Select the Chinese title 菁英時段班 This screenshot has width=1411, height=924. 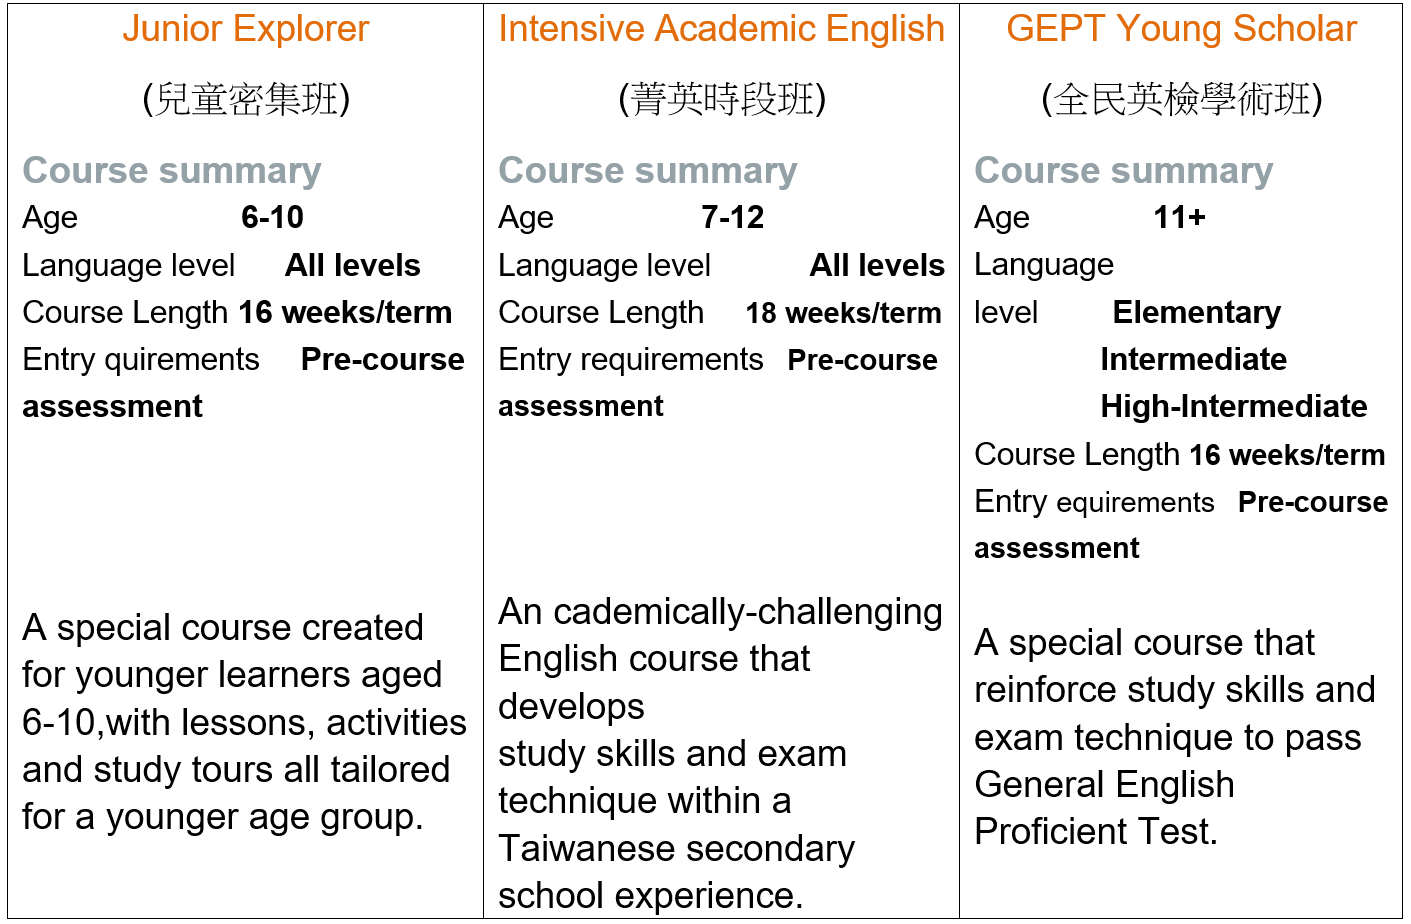[x=722, y=99]
